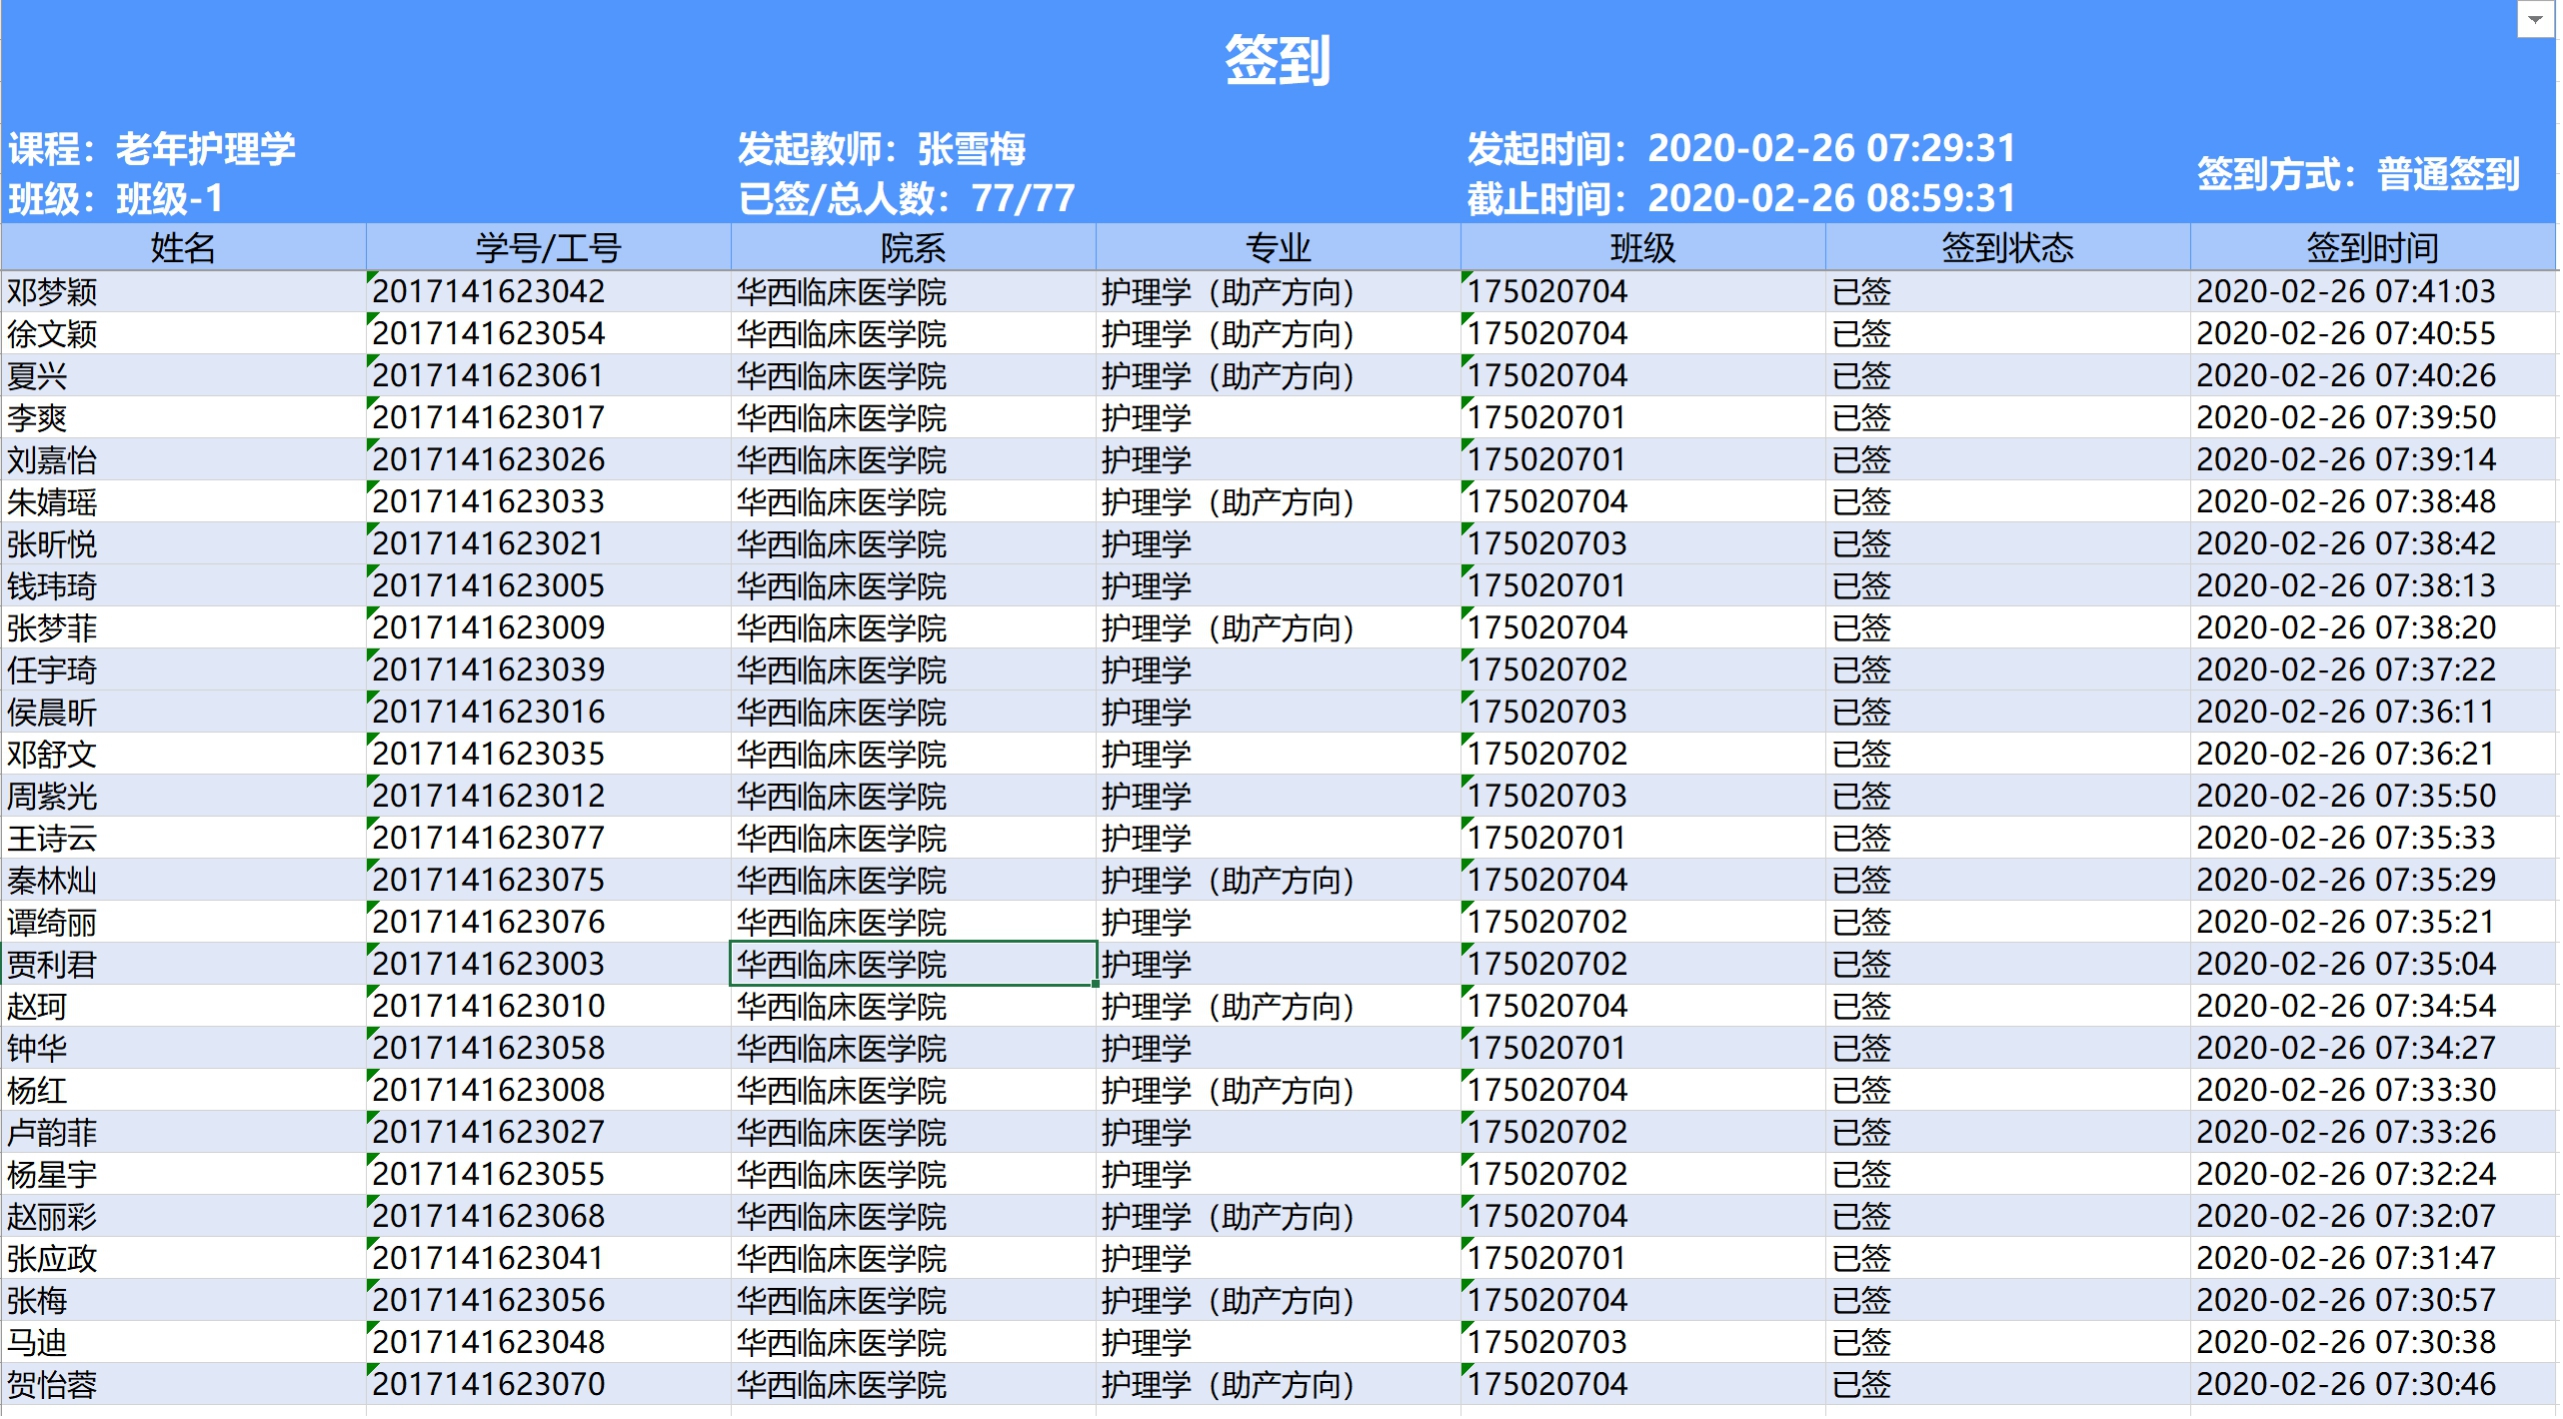Select the 专业 column header cell
The width and height of the screenshot is (2563, 1419).
pyautogui.click(x=1278, y=247)
